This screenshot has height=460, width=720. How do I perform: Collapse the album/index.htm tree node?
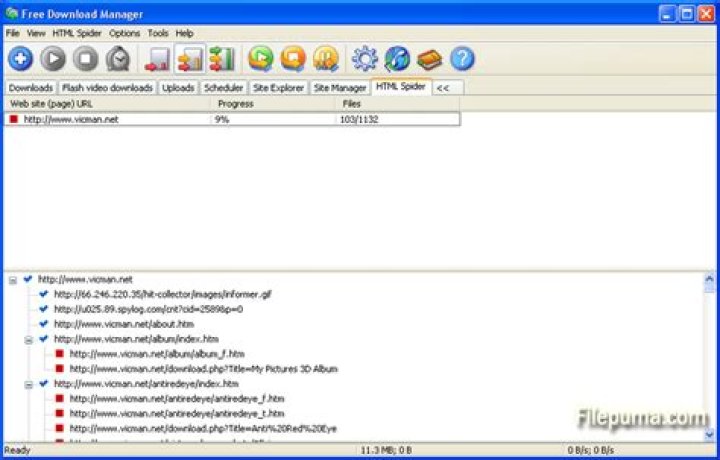(x=28, y=340)
